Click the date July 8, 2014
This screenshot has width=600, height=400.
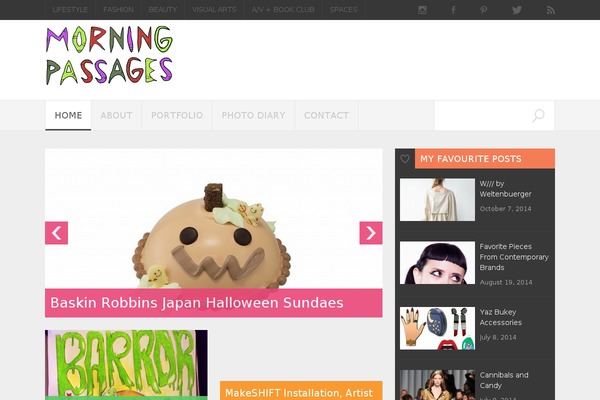pyautogui.click(x=498, y=337)
